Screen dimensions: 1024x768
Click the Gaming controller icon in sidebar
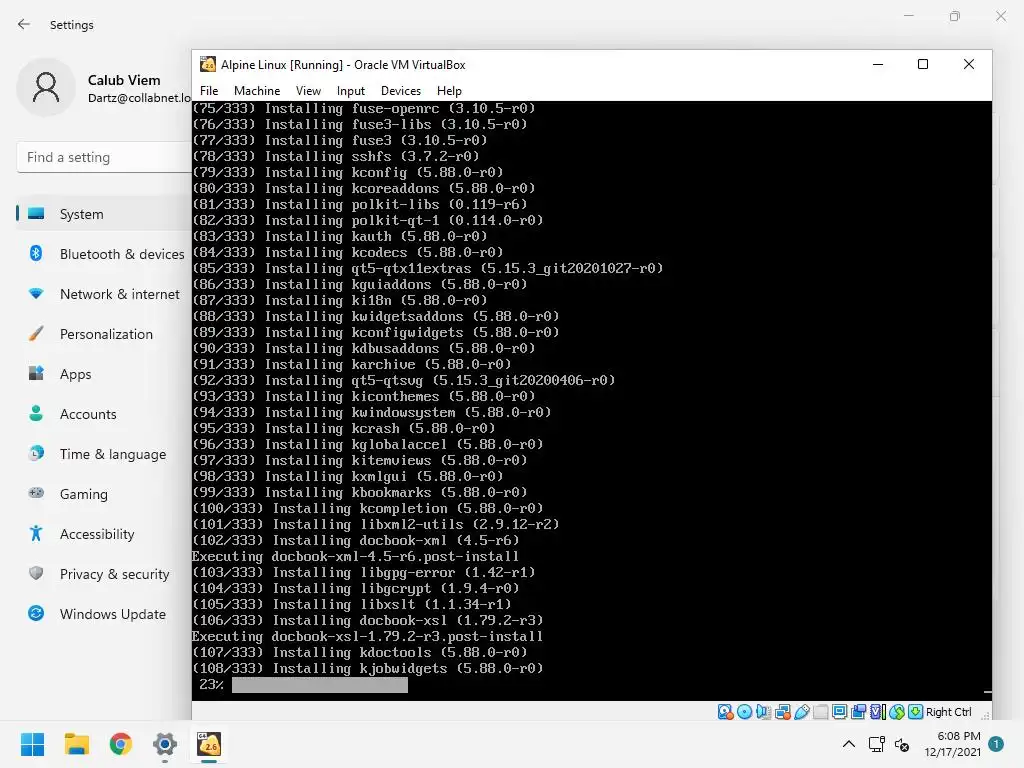pos(36,492)
